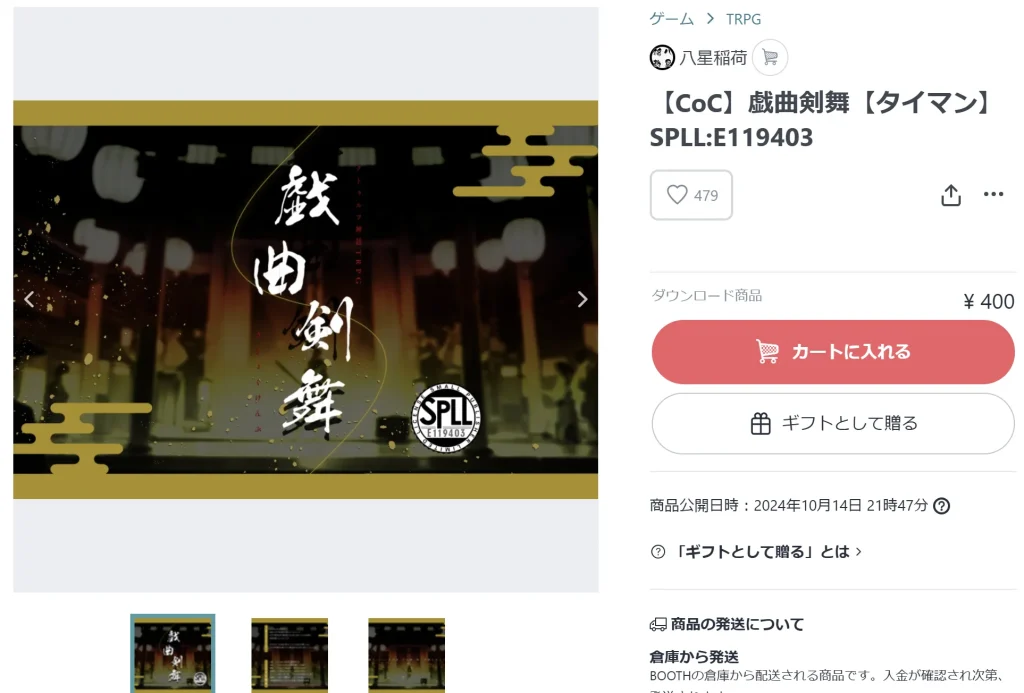Screen dimensions: 1024x693
Task: Open the TRPG breadcrumb link
Action: point(743,19)
